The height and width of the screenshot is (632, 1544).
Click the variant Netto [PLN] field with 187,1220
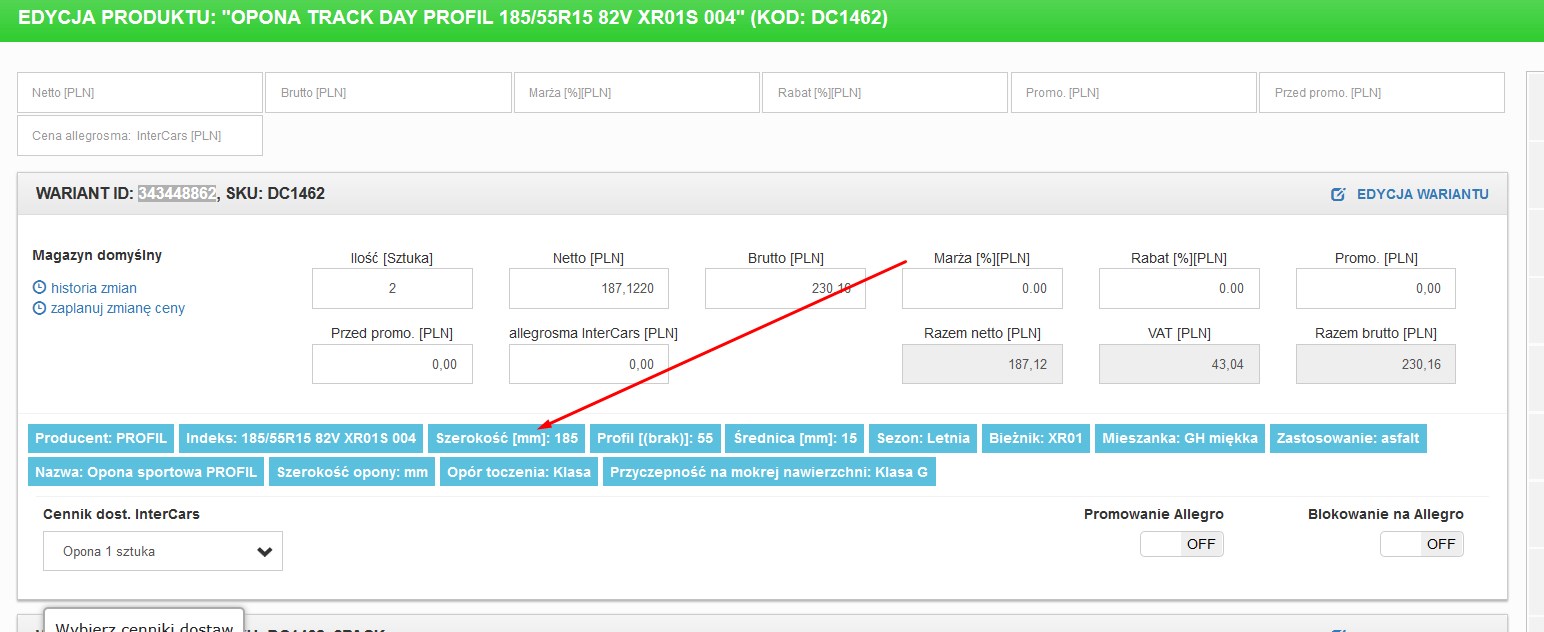click(x=588, y=289)
